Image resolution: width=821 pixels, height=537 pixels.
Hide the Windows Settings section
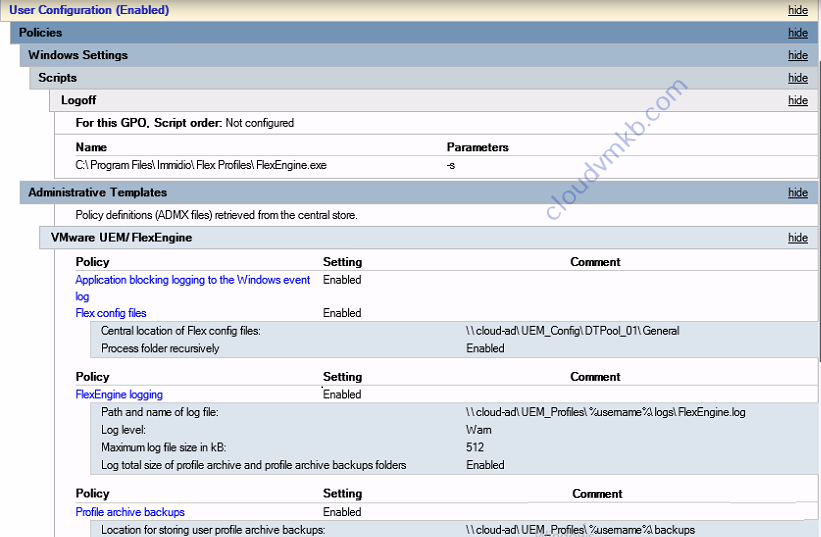pos(797,55)
